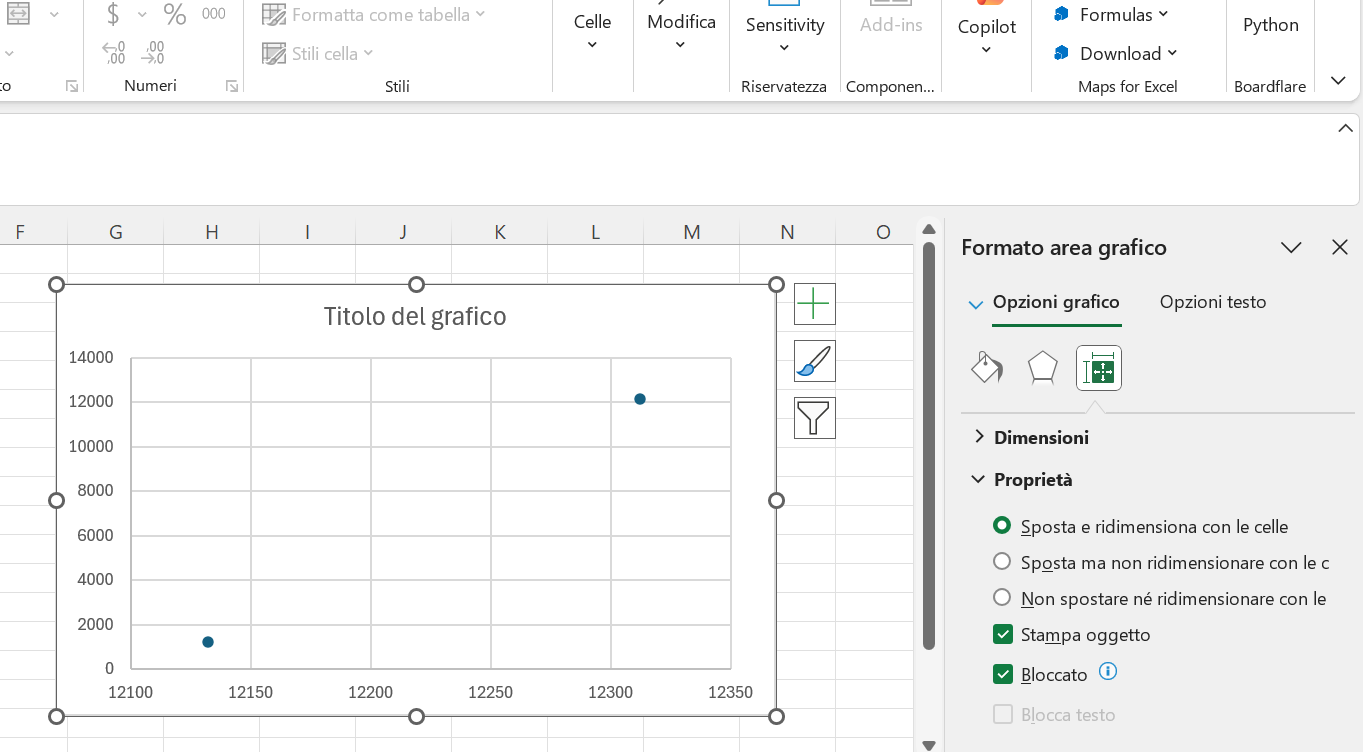Collapse the formula bar

pyautogui.click(x=1345, y=128)
